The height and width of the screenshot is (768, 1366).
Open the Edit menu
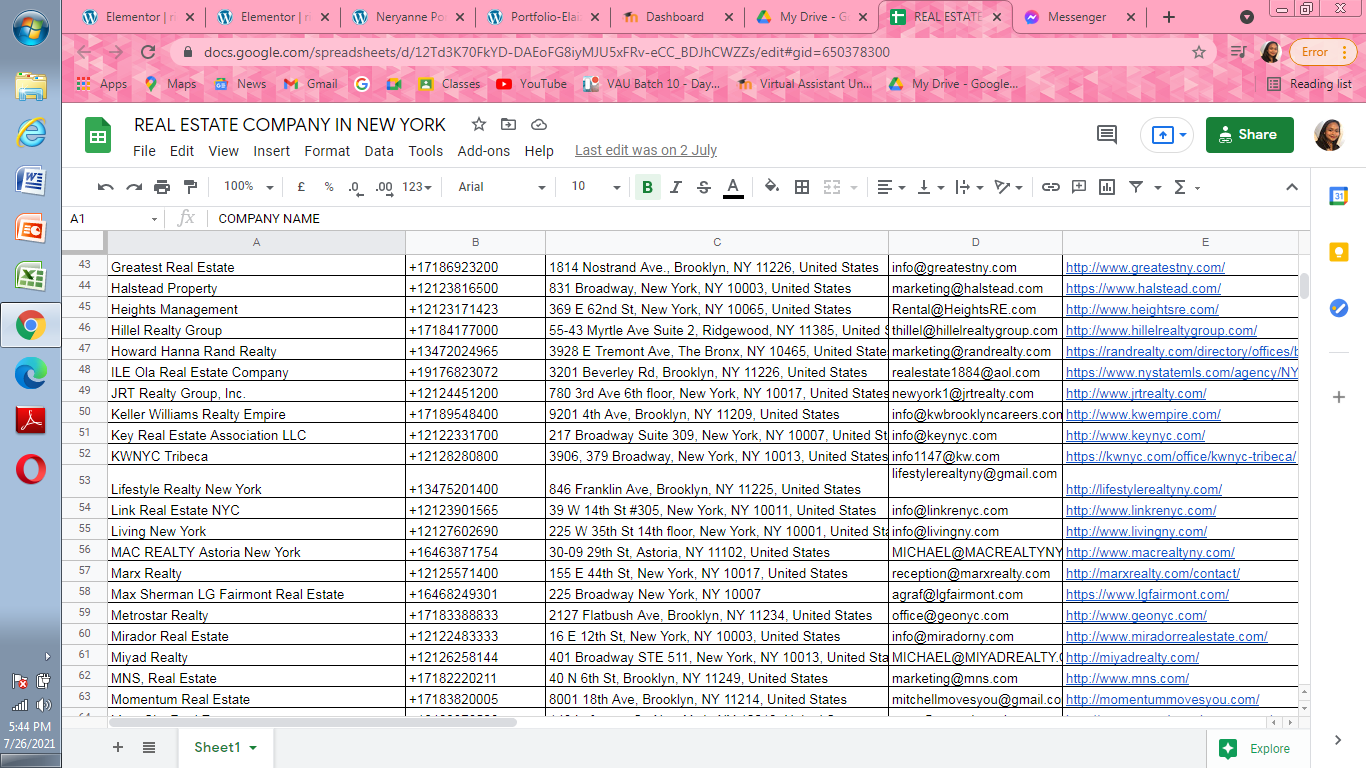pyautogui.click(x=182, y=151)
